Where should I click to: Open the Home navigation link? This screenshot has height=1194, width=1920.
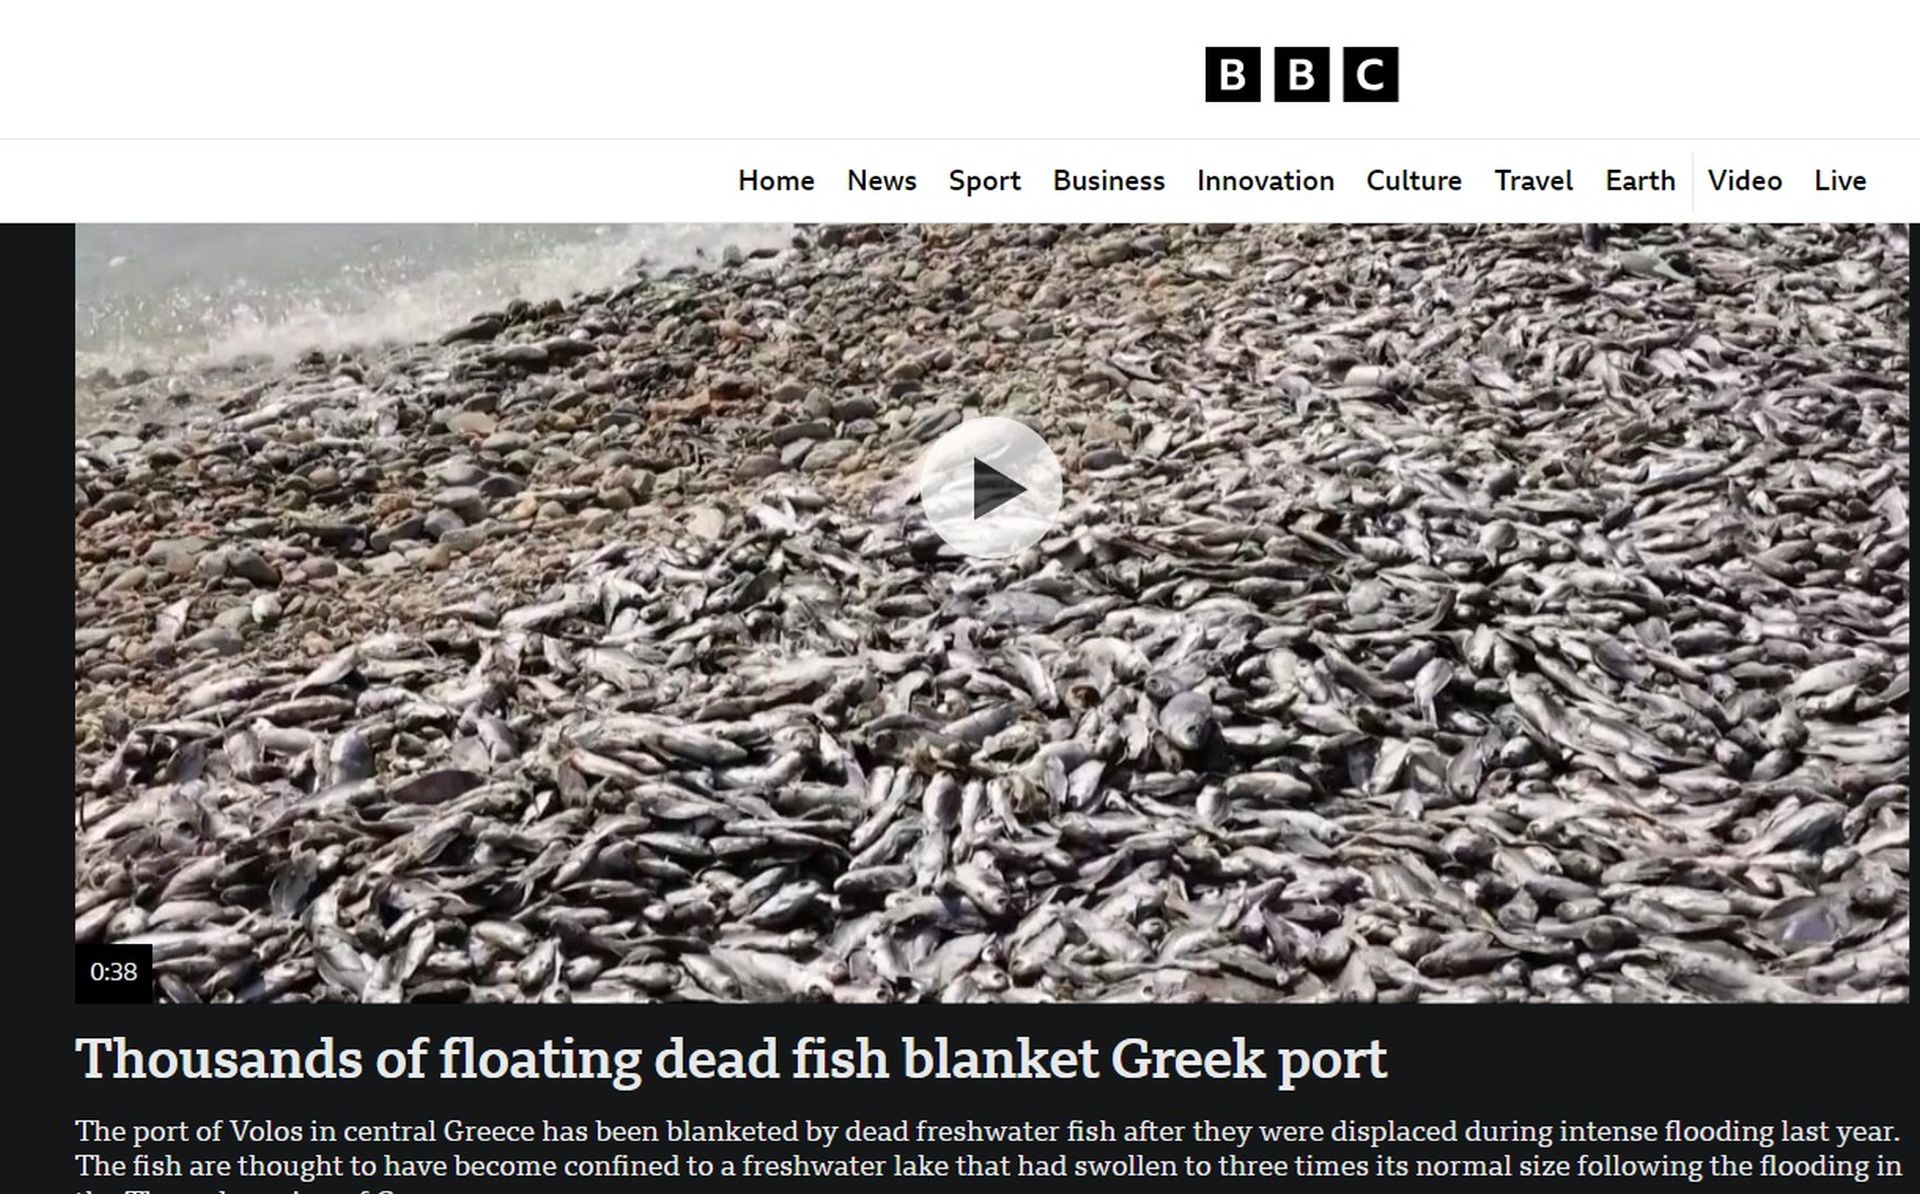point(776,181)
